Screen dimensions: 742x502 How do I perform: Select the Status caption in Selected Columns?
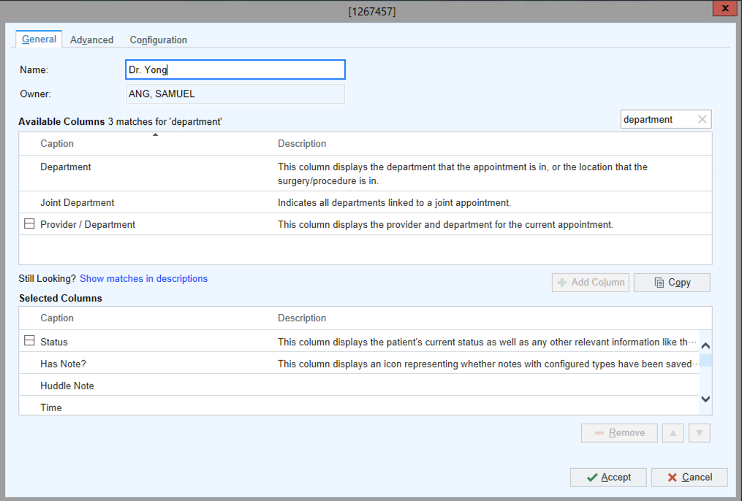tap(54, 342)
